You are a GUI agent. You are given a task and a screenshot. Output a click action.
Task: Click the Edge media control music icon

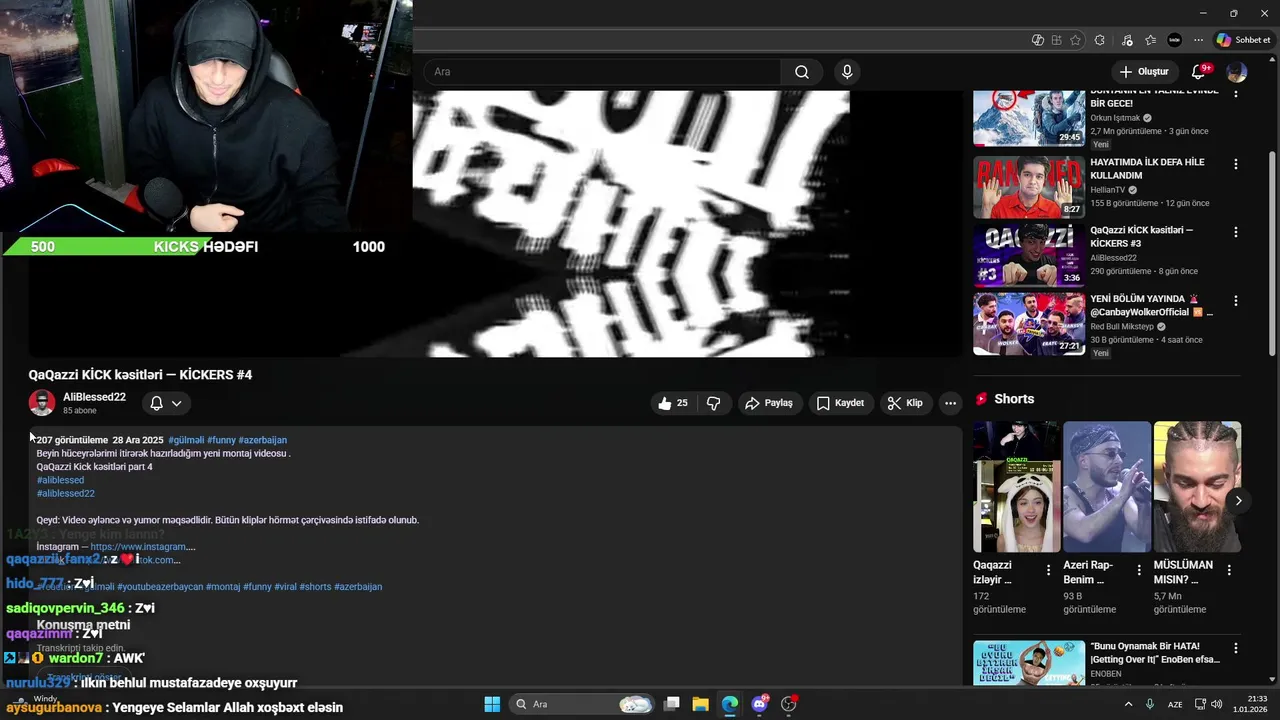click(1127, 40)
